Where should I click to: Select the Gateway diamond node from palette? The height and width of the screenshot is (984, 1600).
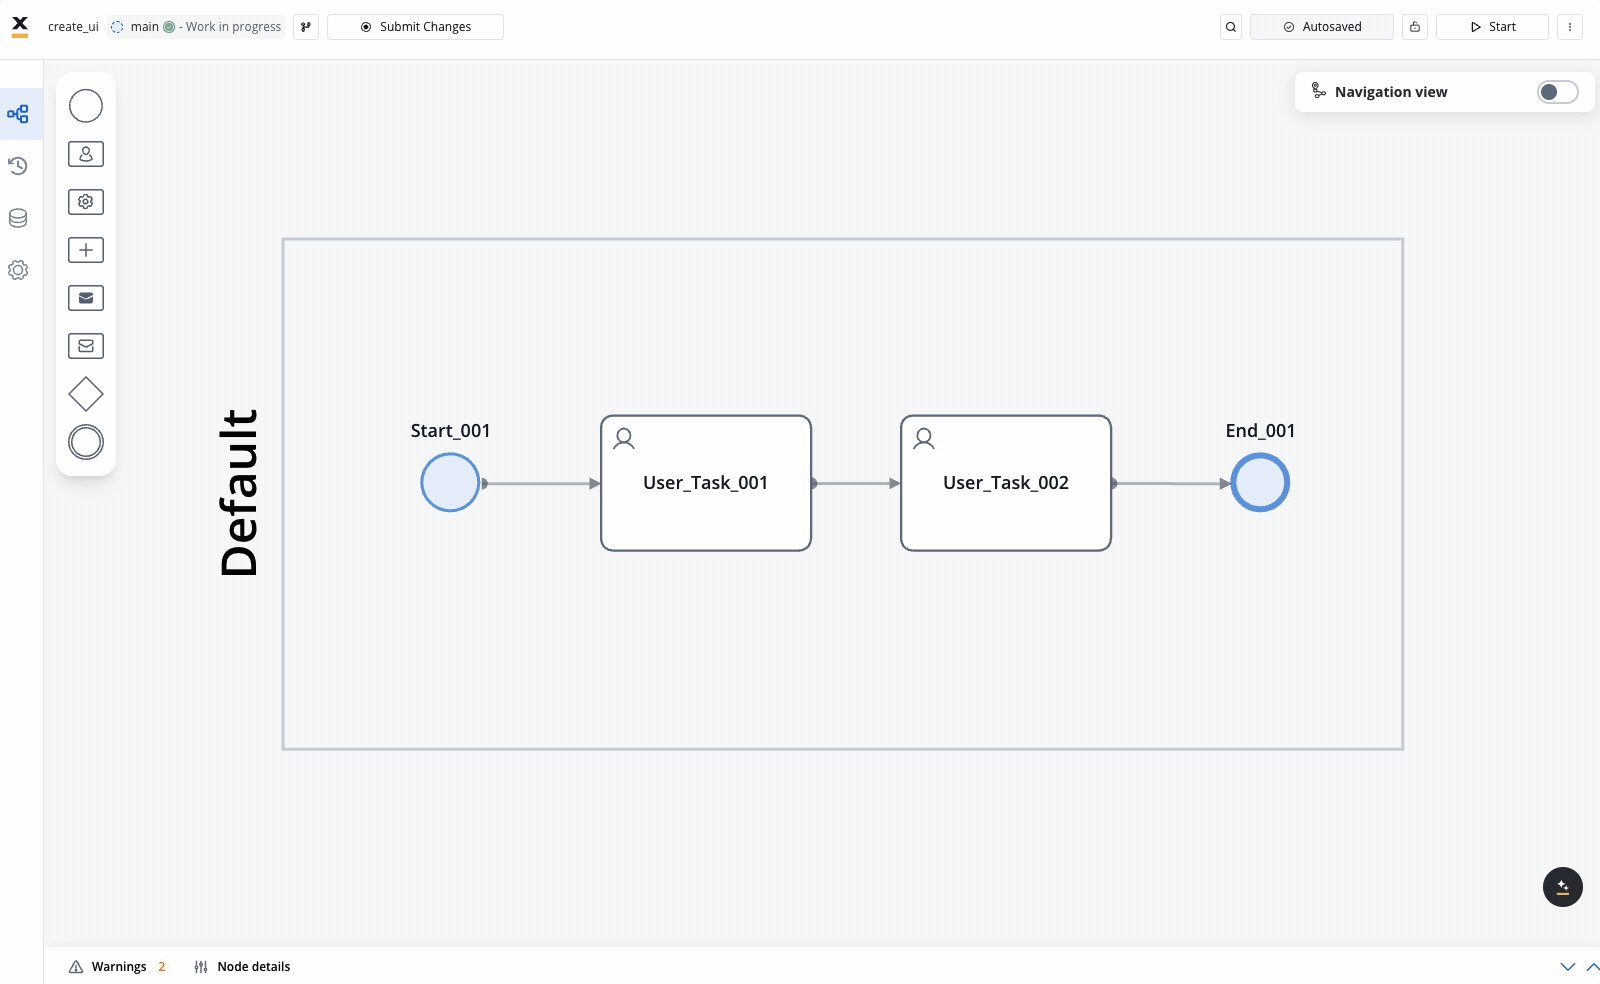point(86,394)
